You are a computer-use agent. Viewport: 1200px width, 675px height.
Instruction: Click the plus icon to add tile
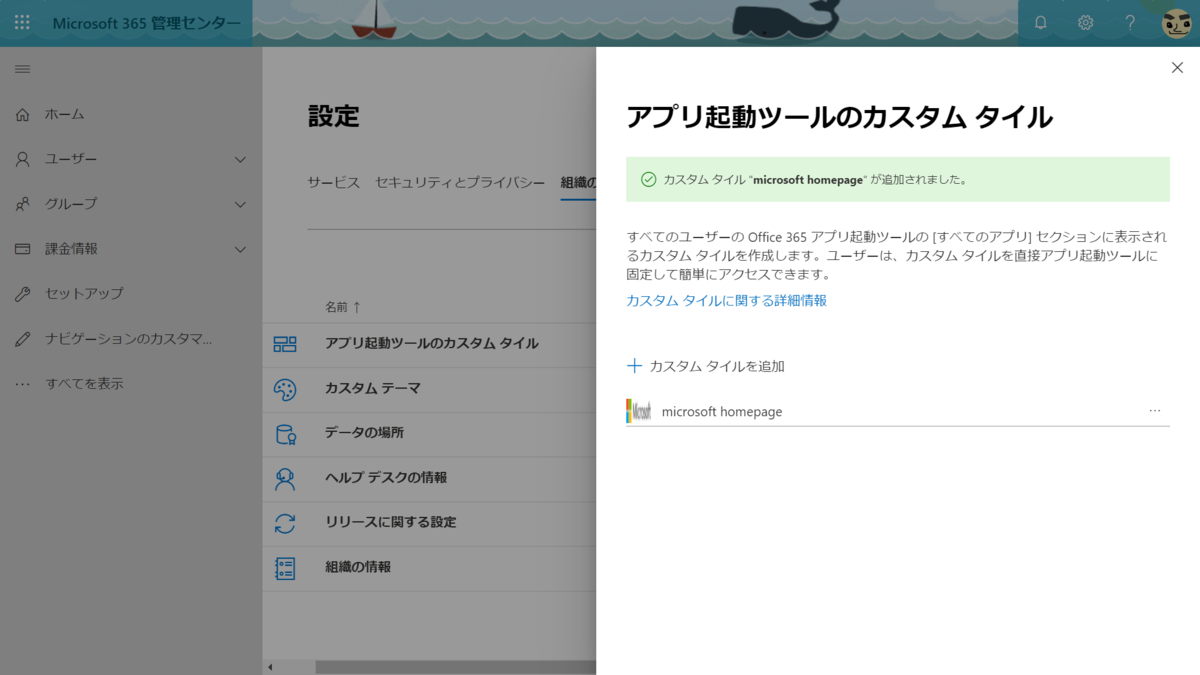[x=634, y=366]
